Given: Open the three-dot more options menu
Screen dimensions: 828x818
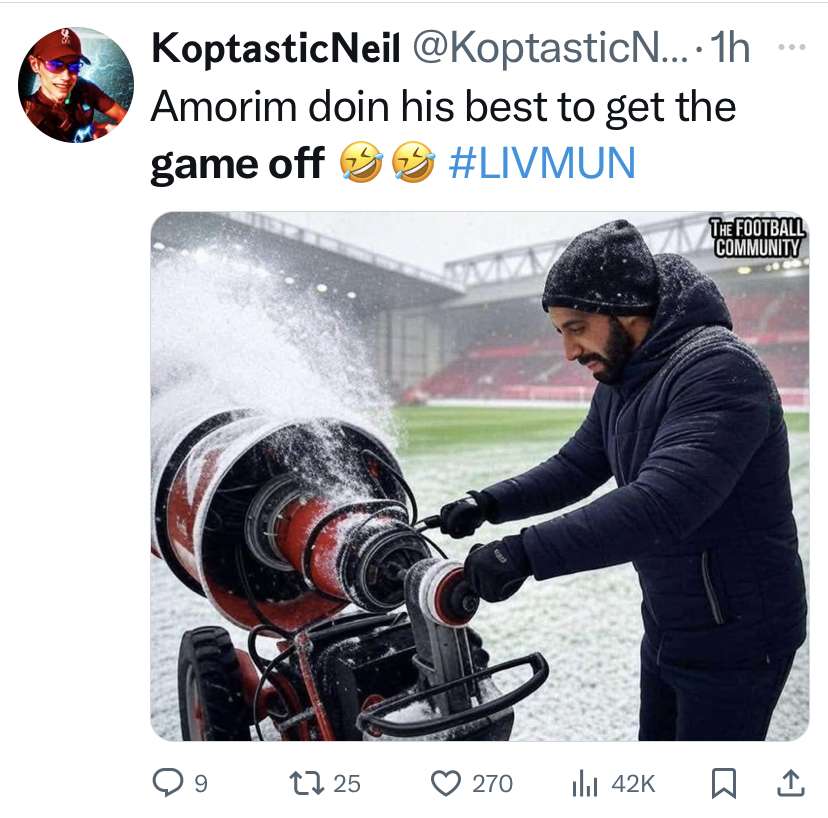Looking at the screenshot, I should click(x=790, y=47).
